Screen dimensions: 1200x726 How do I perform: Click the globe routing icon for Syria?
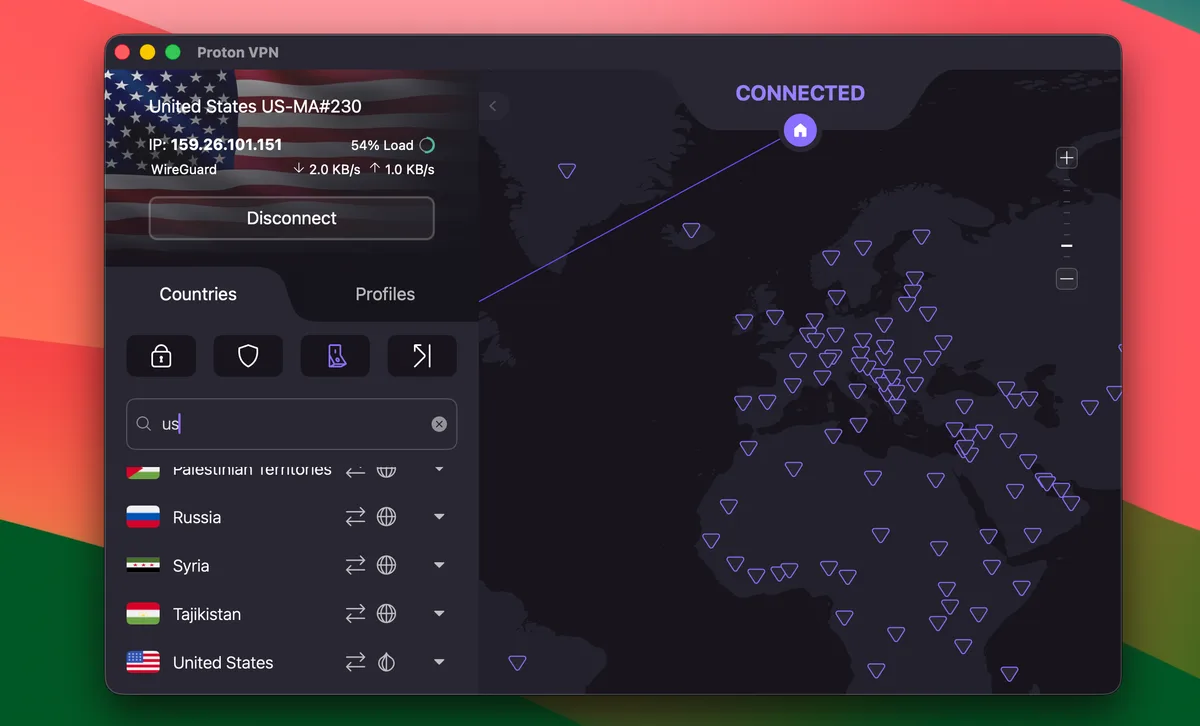pyautogui.click(x=386, y=565)
